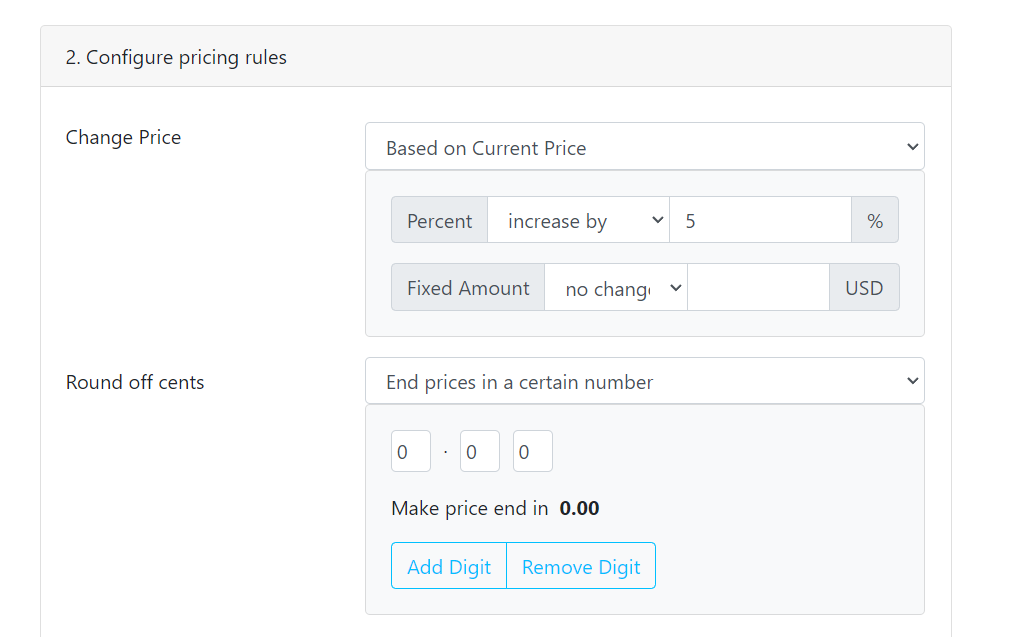The height and width of the screenshot is (637, 1024).
Task: Focus the empty Fixed Amount input field
Action: coord(758,288)
